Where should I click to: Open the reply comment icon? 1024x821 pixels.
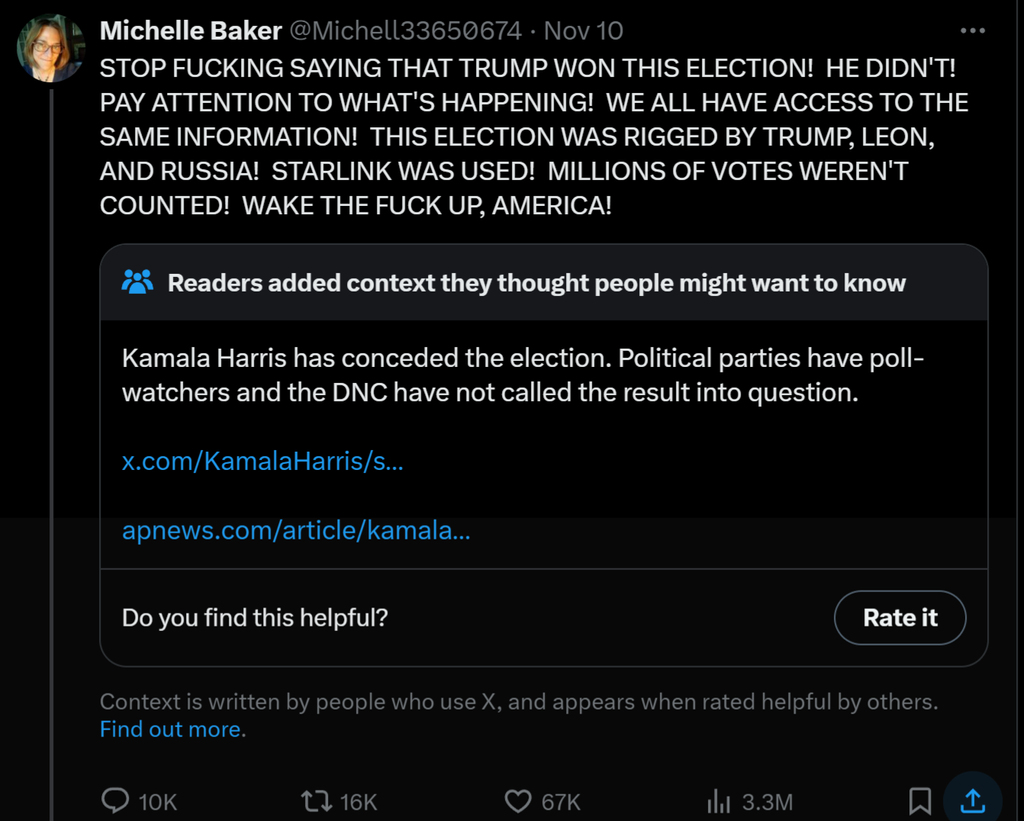pyautogui.click(x=117, y=801)
